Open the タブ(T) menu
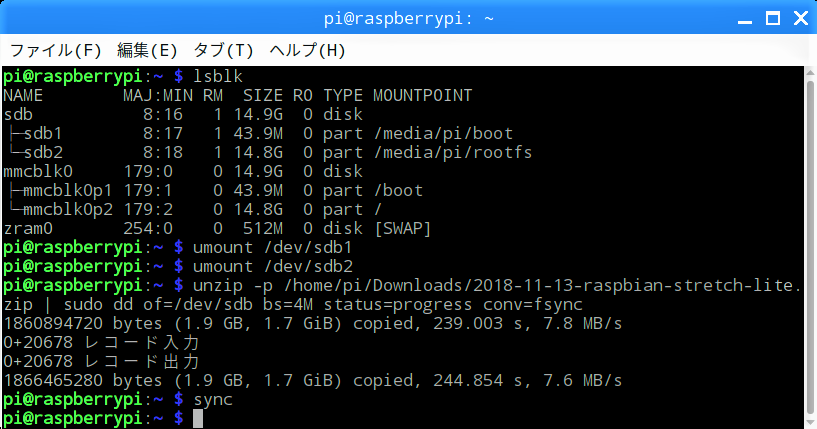Image resolution: width=817 pixels, height=429 pixels. coord(223,51)
